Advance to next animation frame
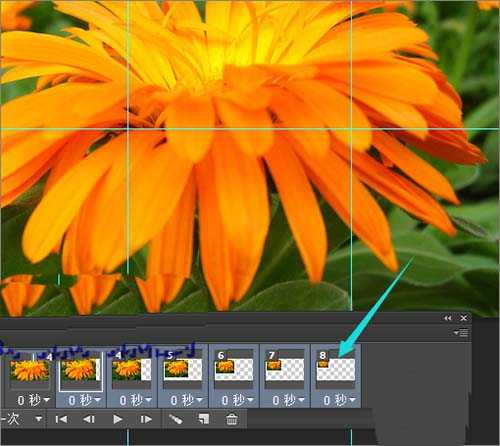Image resolution: width=500 pixels, height=446 pixels. click(x=146, y=419)
